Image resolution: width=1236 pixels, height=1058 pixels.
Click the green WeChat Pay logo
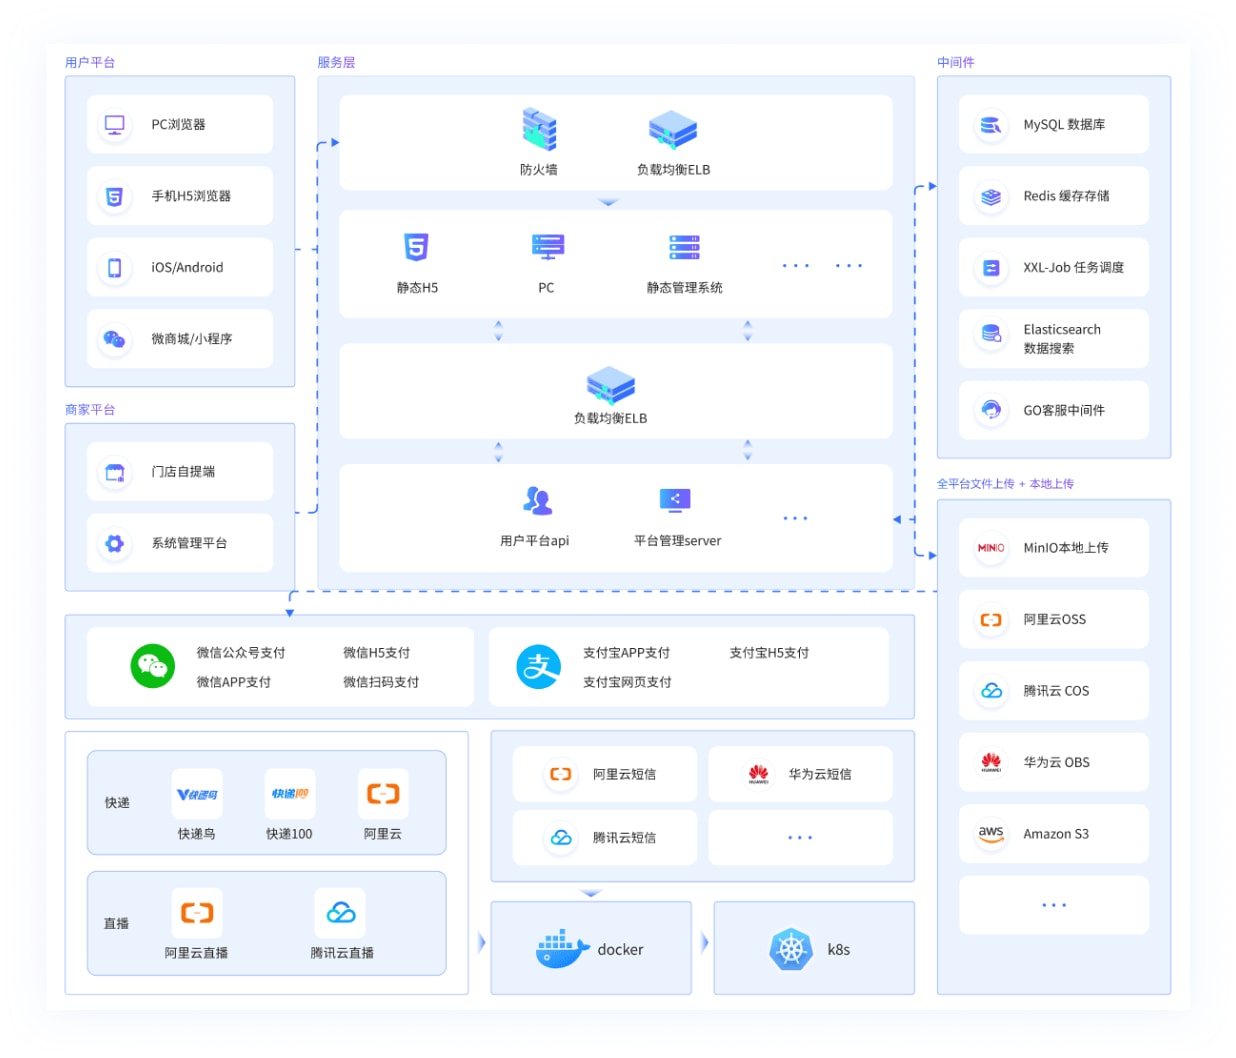pos(152,666)
